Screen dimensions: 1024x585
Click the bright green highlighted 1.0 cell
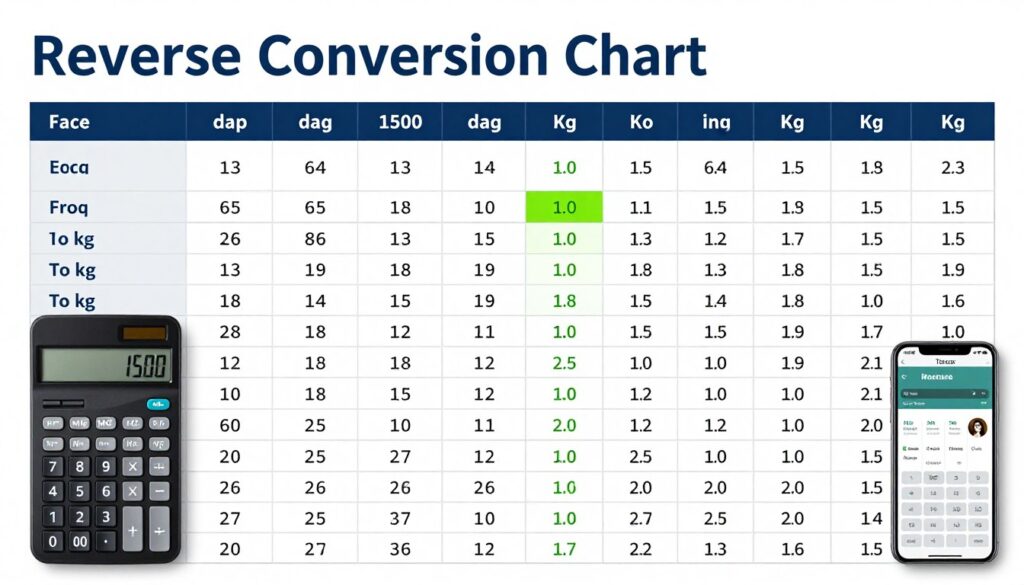(x=564, y=207)
